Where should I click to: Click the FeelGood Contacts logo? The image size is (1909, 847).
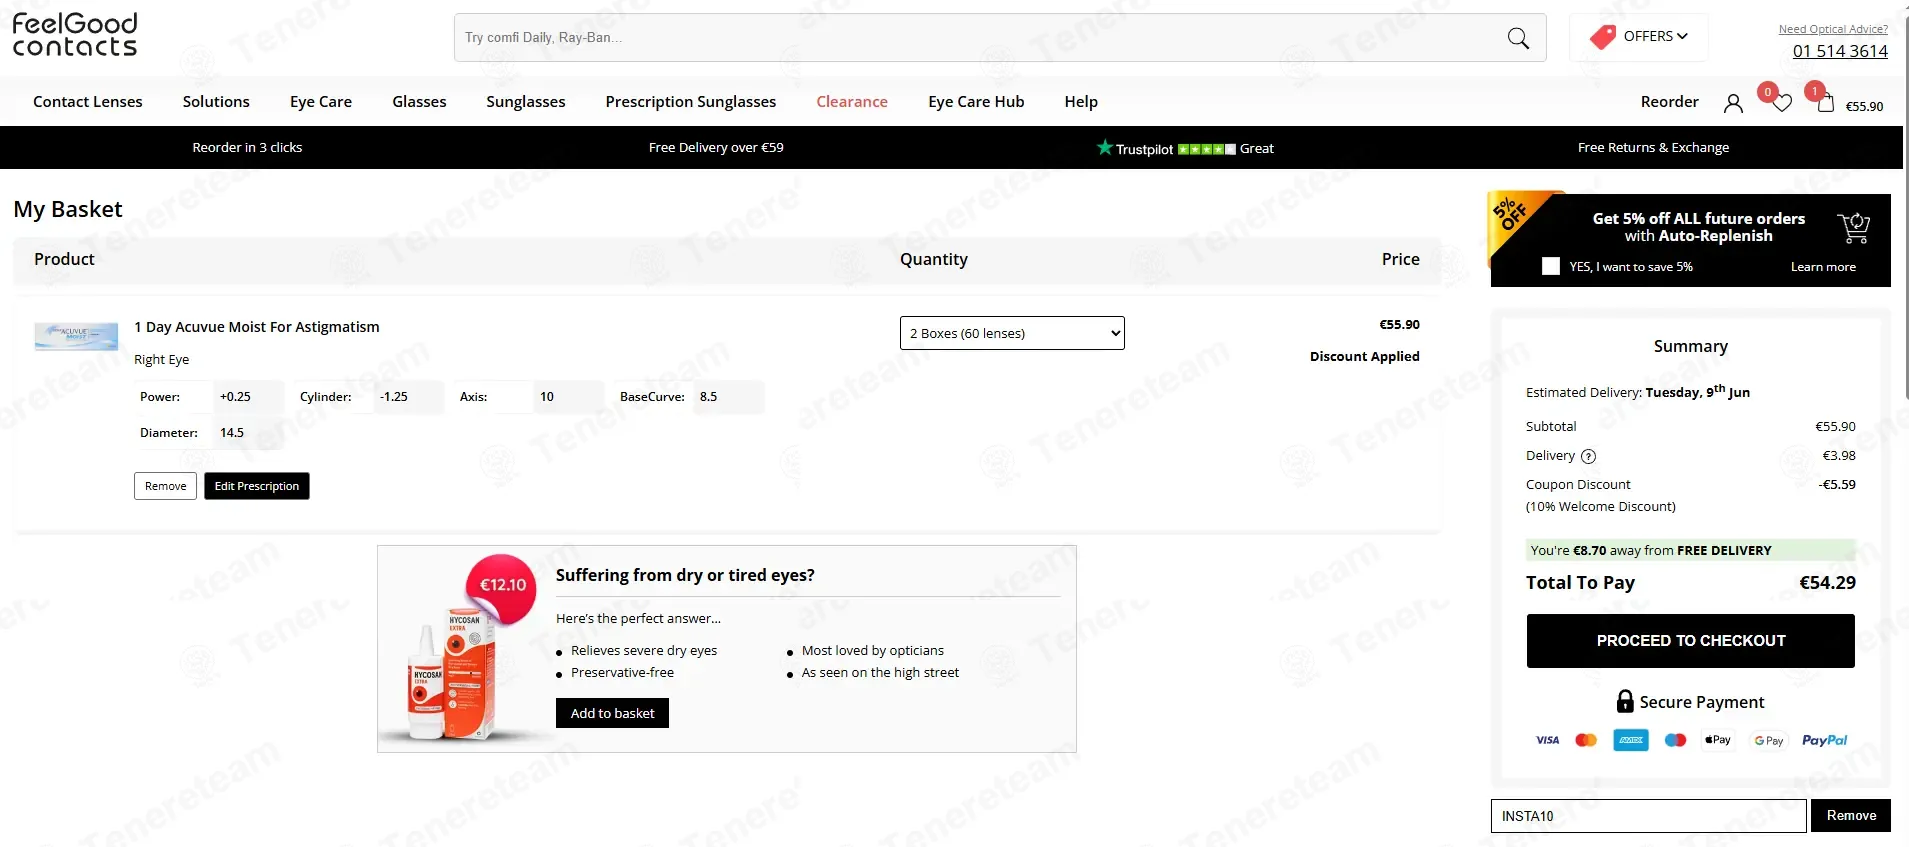(x=75, y=35)
